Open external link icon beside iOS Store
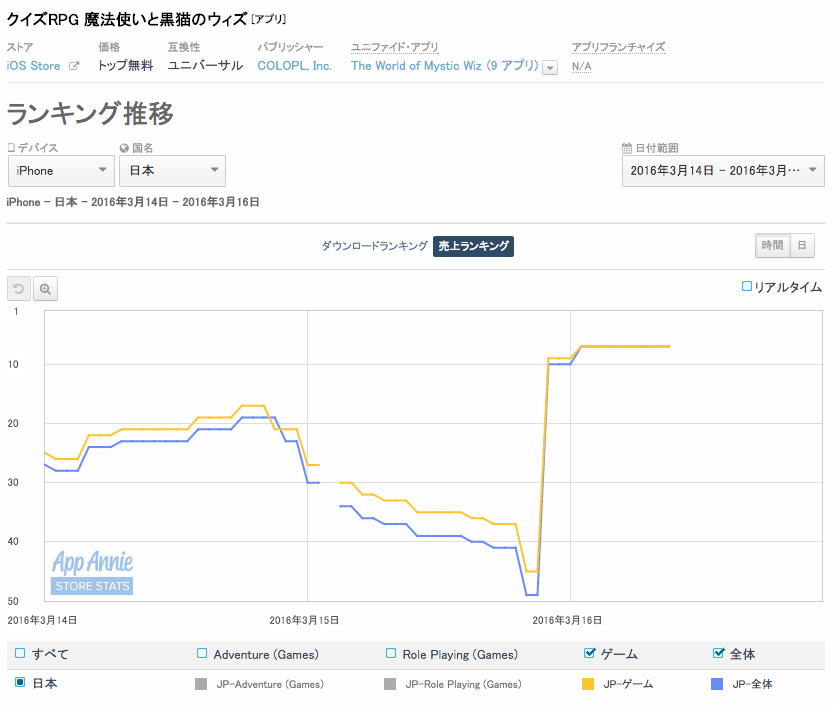 point(73,66)
